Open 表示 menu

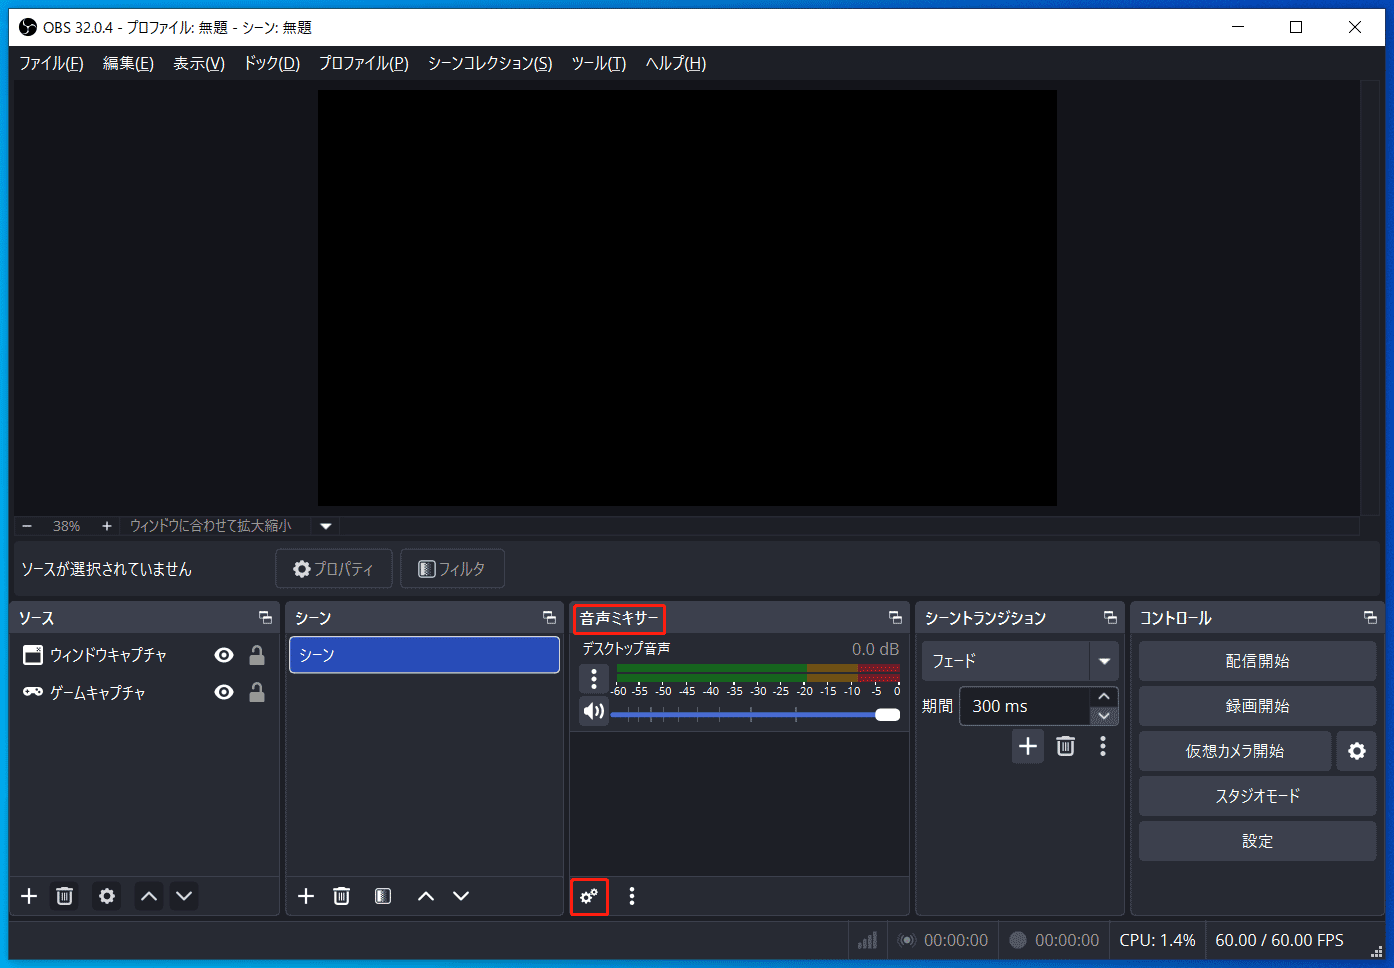coord(199,63)
